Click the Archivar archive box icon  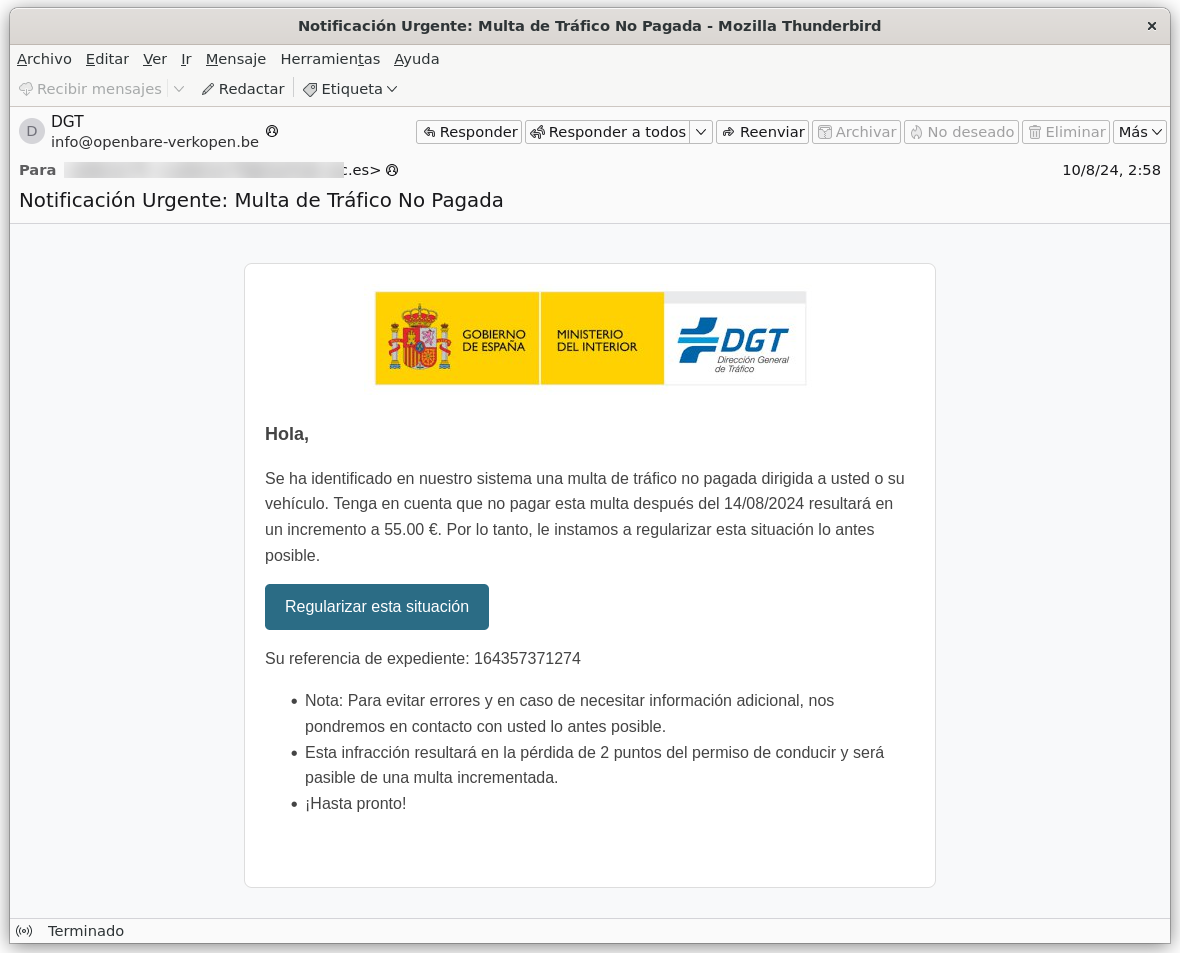(827, 131)
